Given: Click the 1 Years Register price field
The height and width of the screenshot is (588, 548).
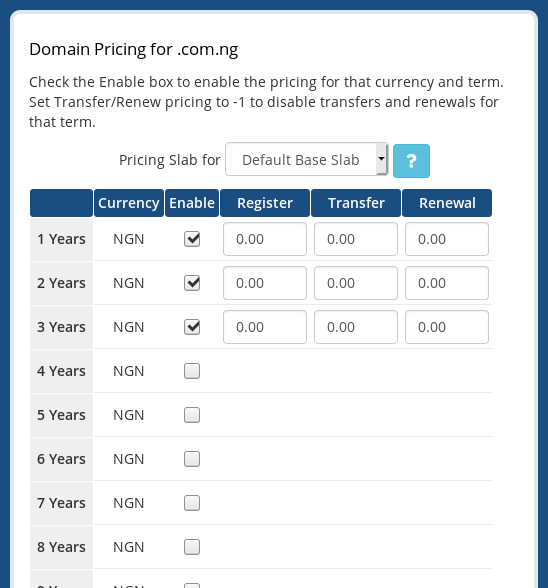Looking at the screenshot, I should pyautogui.click(x=265, y=239).
